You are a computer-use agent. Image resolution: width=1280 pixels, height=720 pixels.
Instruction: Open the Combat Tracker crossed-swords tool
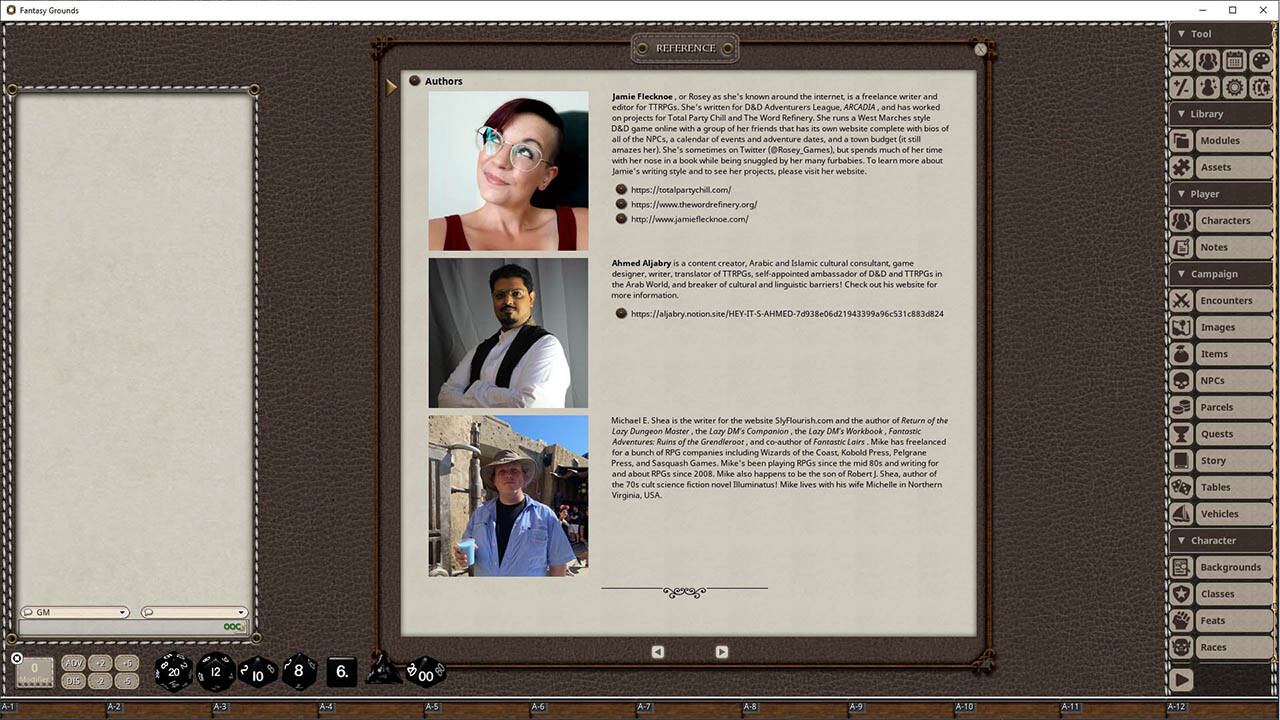(x=1181, y=60)
